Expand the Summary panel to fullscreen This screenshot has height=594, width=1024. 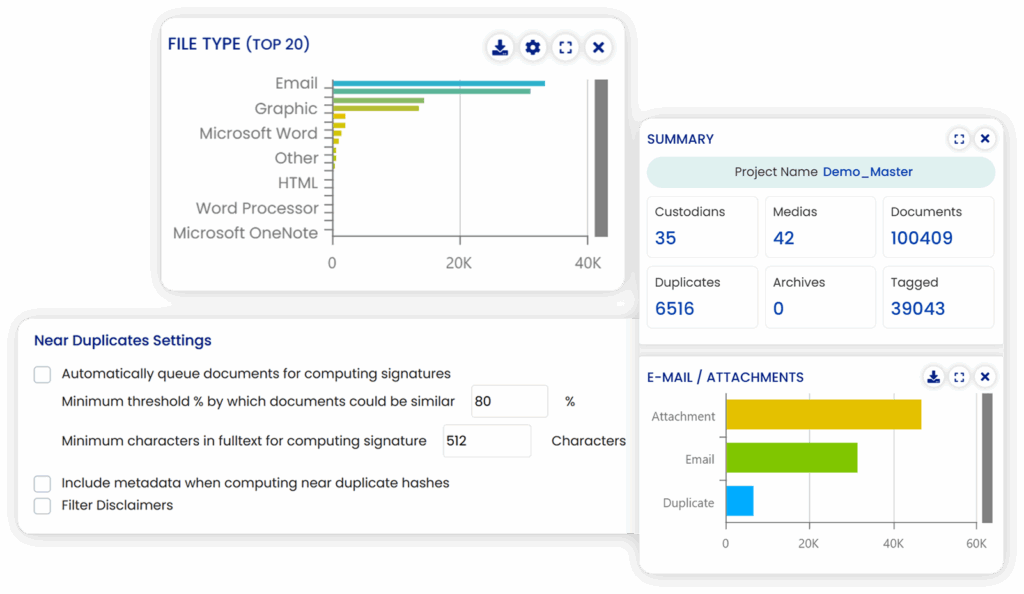pyautogui.click(x=959, y=139)
